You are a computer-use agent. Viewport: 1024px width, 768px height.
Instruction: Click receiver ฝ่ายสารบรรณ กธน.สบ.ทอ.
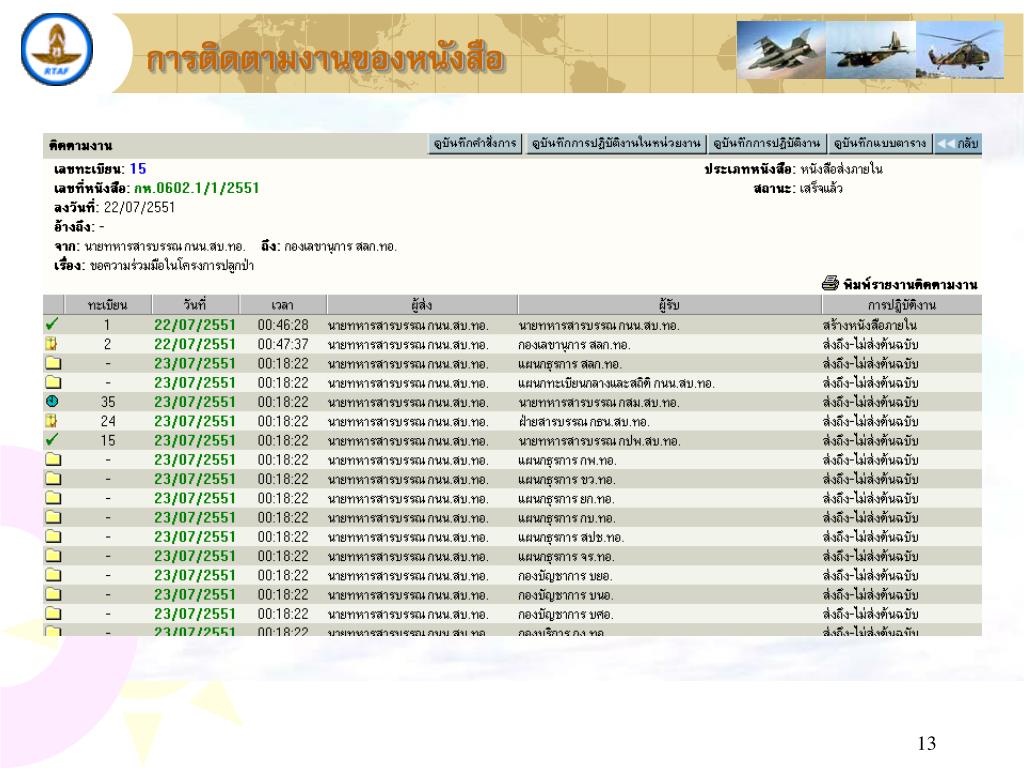pos(584,421)
